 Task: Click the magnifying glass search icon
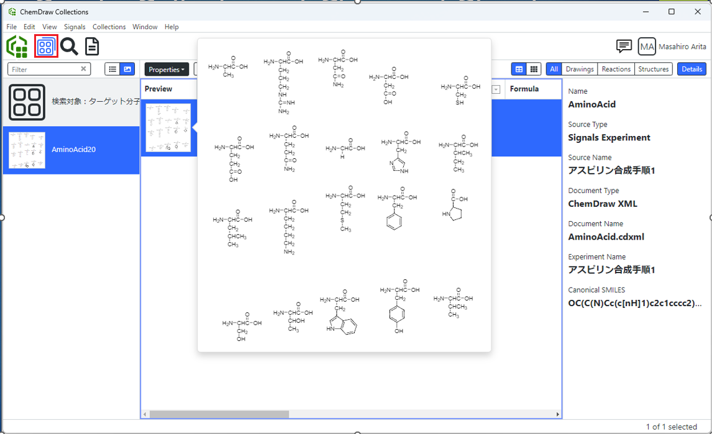(x=69, y=46)
